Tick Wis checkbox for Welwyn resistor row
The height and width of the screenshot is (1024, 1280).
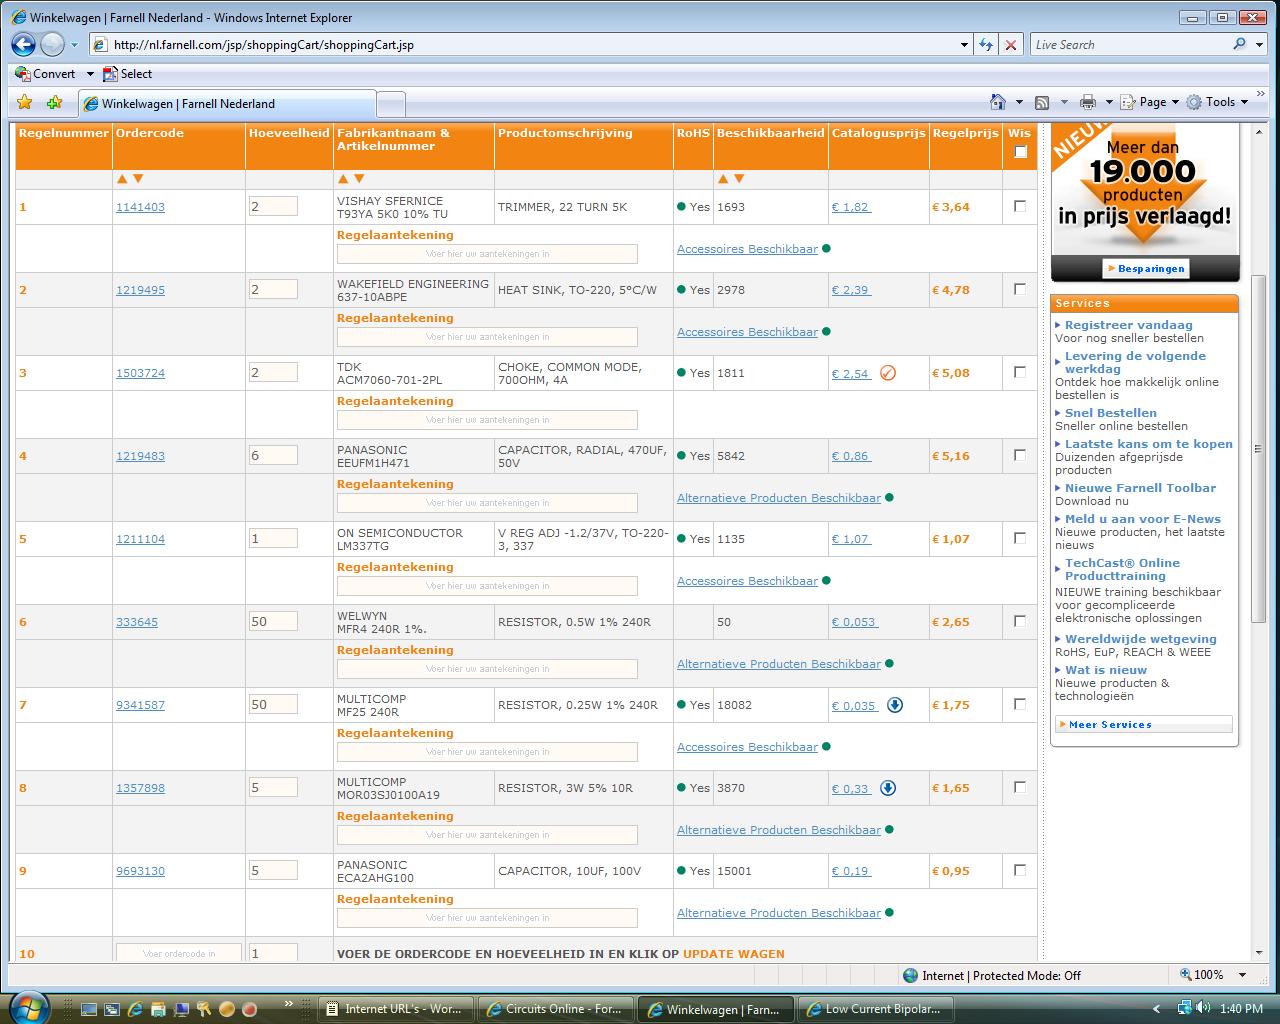(x=1020, y=621)
